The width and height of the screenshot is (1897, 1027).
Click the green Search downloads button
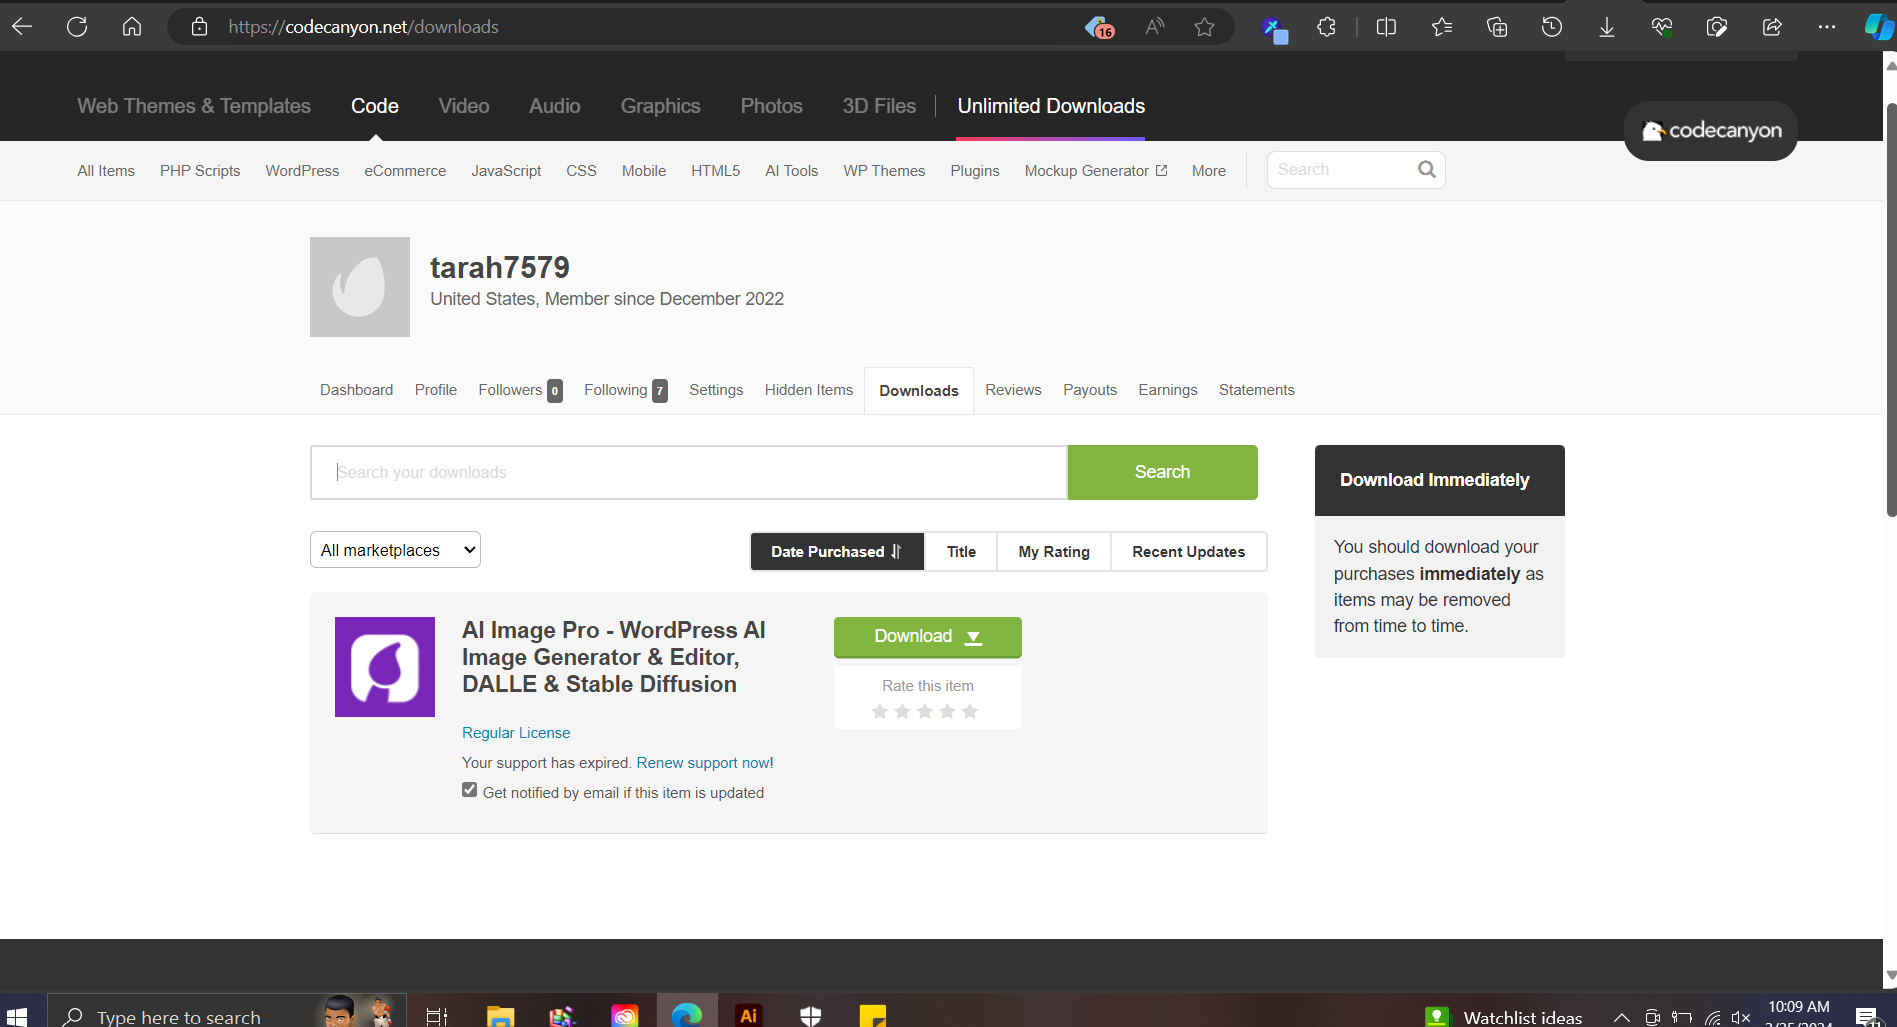(x=1162, y=472)
